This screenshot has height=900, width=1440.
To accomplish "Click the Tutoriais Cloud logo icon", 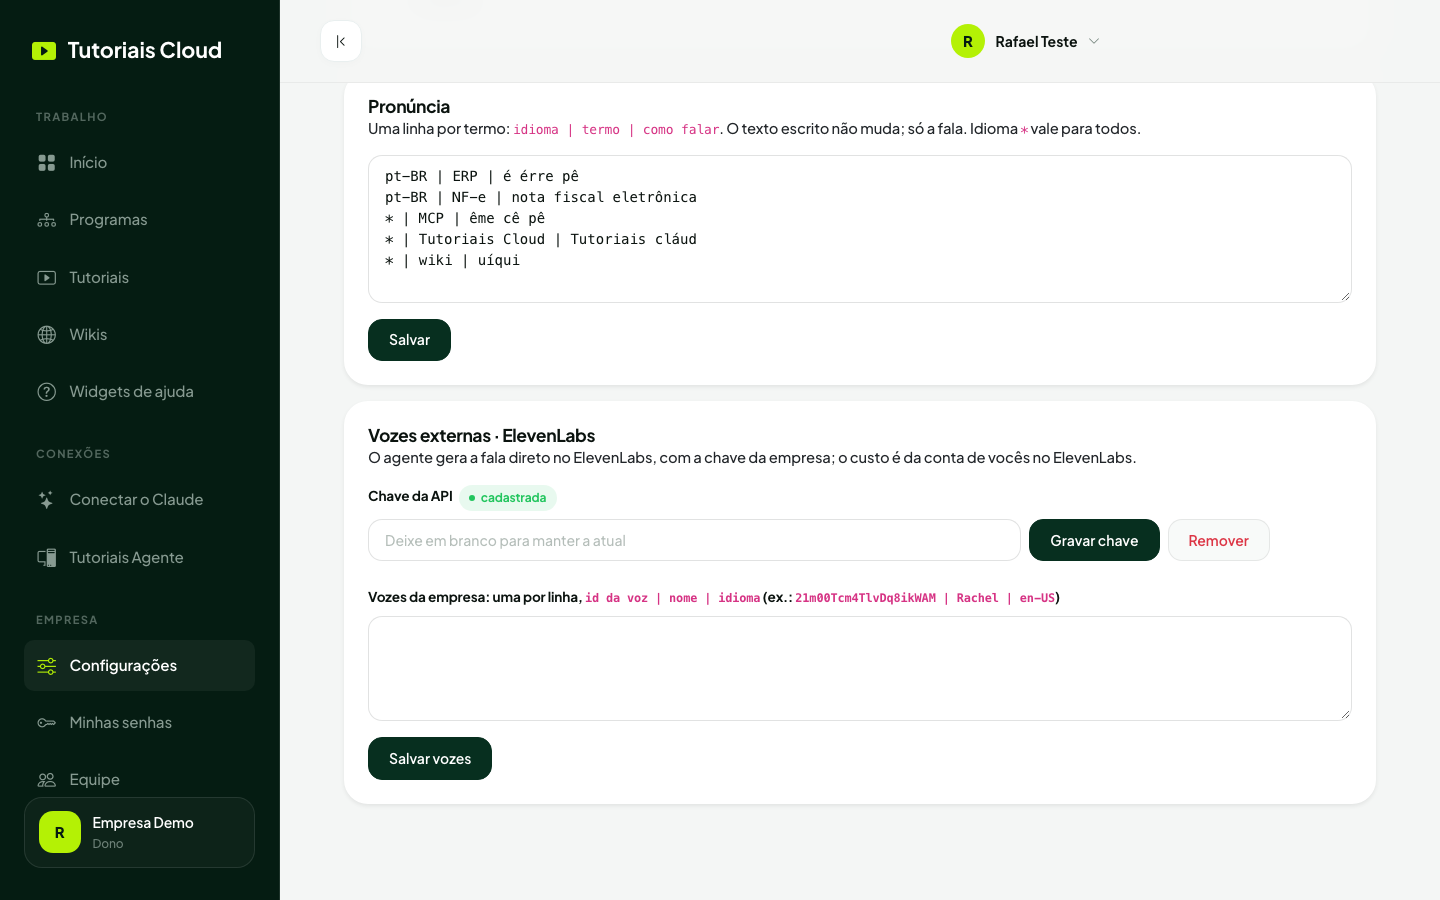I will [x=44, y=51].
